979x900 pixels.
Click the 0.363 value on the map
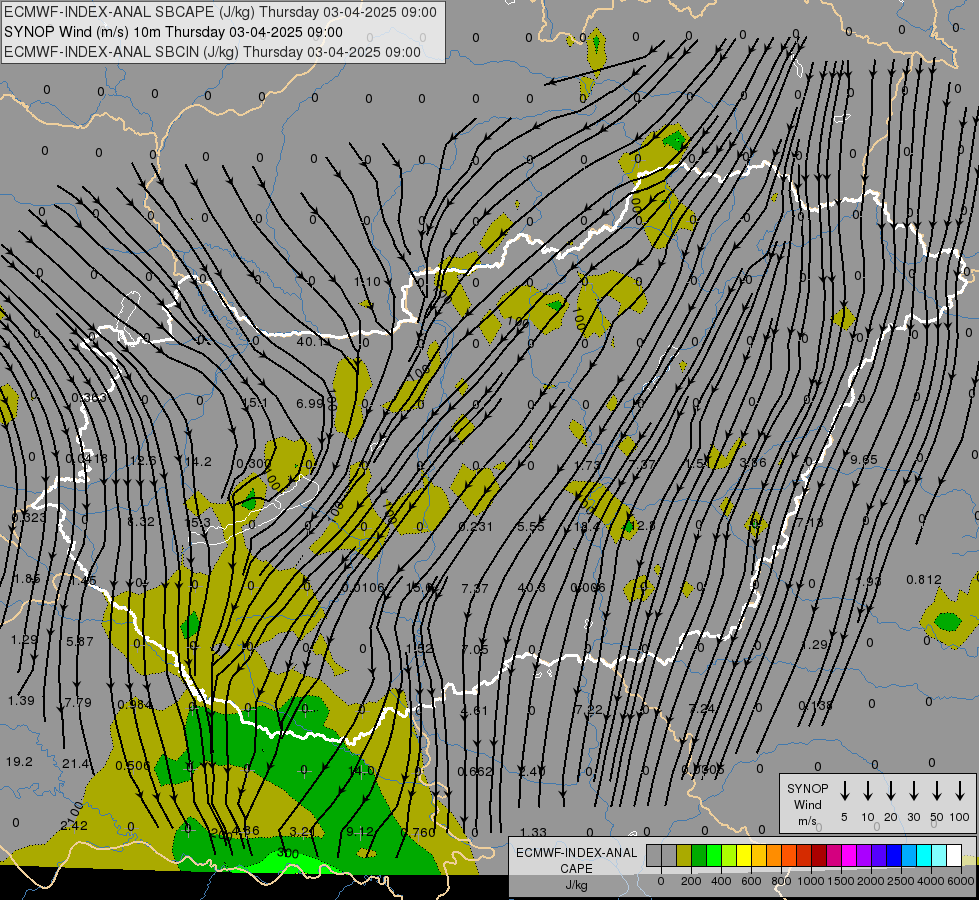pyautogui.click(x=89, y=398)
